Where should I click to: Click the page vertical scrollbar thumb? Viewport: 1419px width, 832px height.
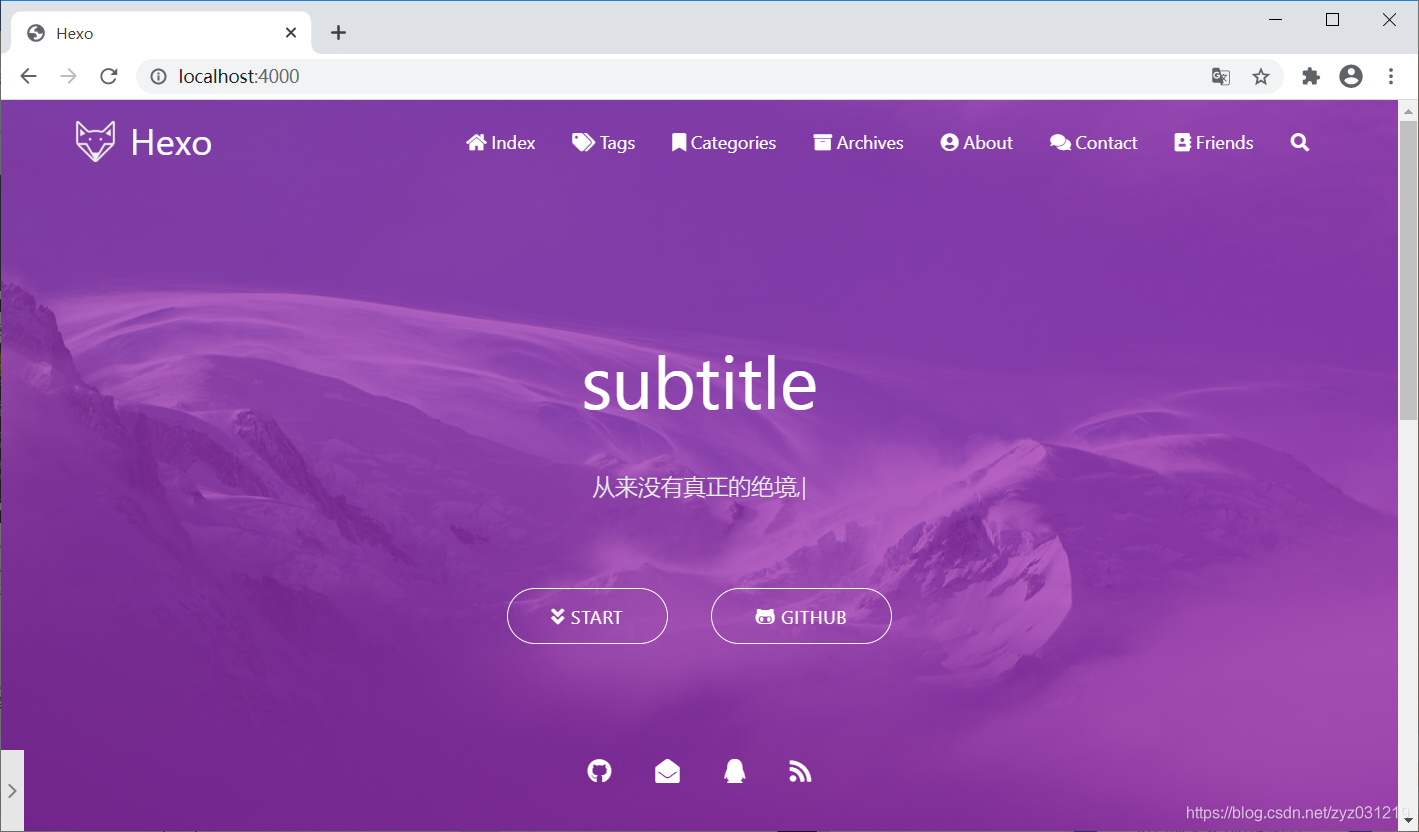1408,270
